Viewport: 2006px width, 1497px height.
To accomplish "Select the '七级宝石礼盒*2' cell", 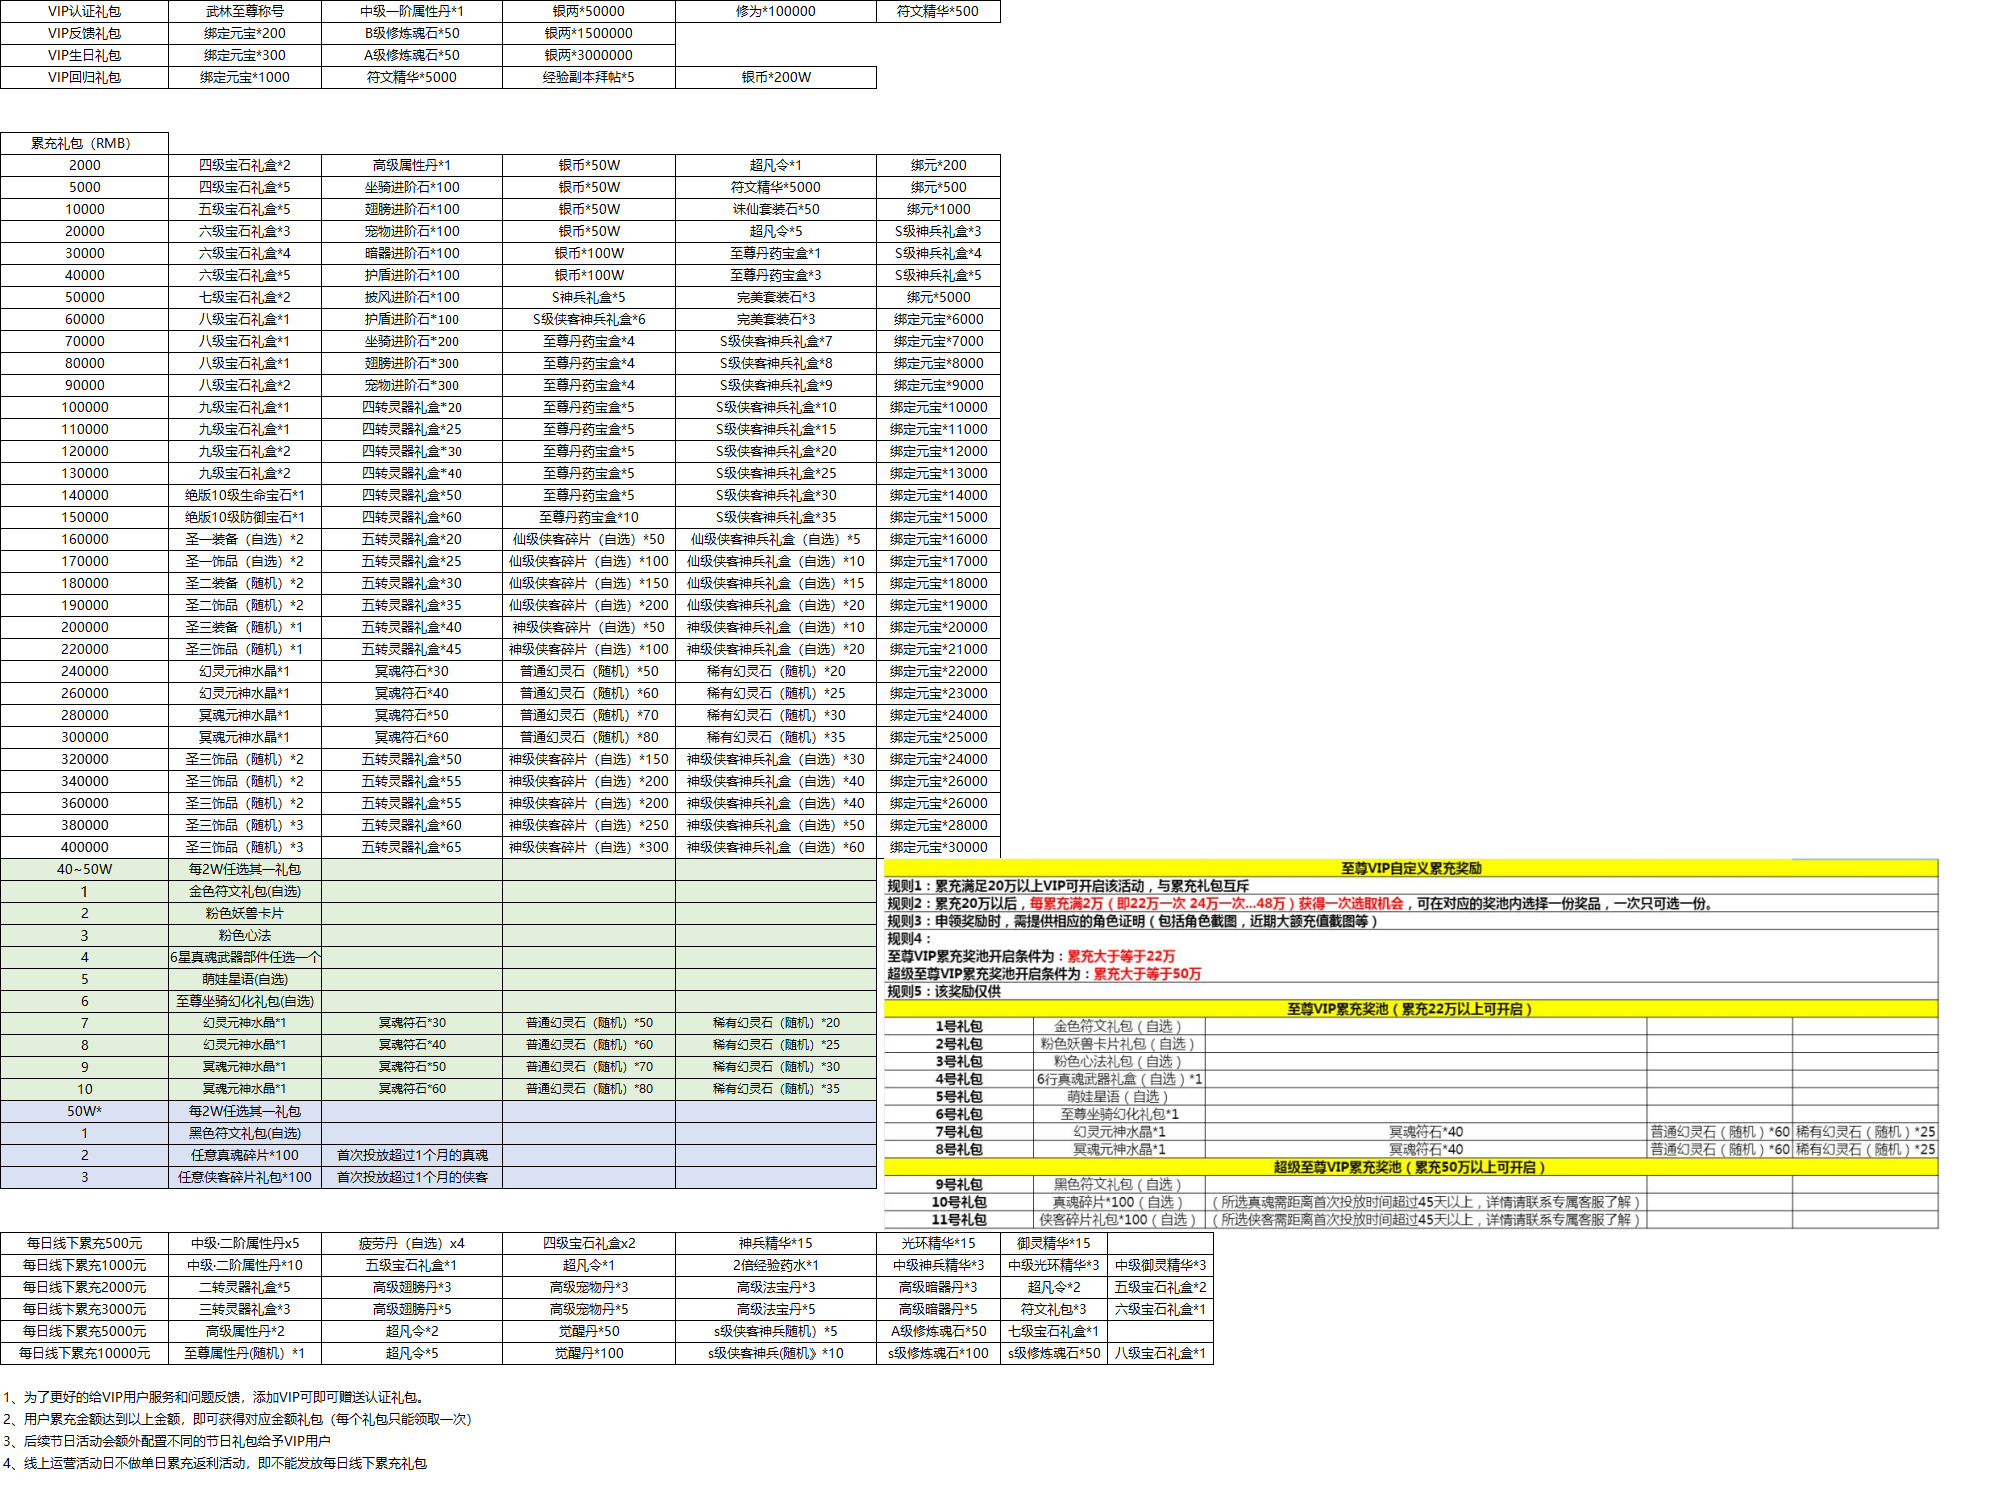I will (x=245, y=297).
